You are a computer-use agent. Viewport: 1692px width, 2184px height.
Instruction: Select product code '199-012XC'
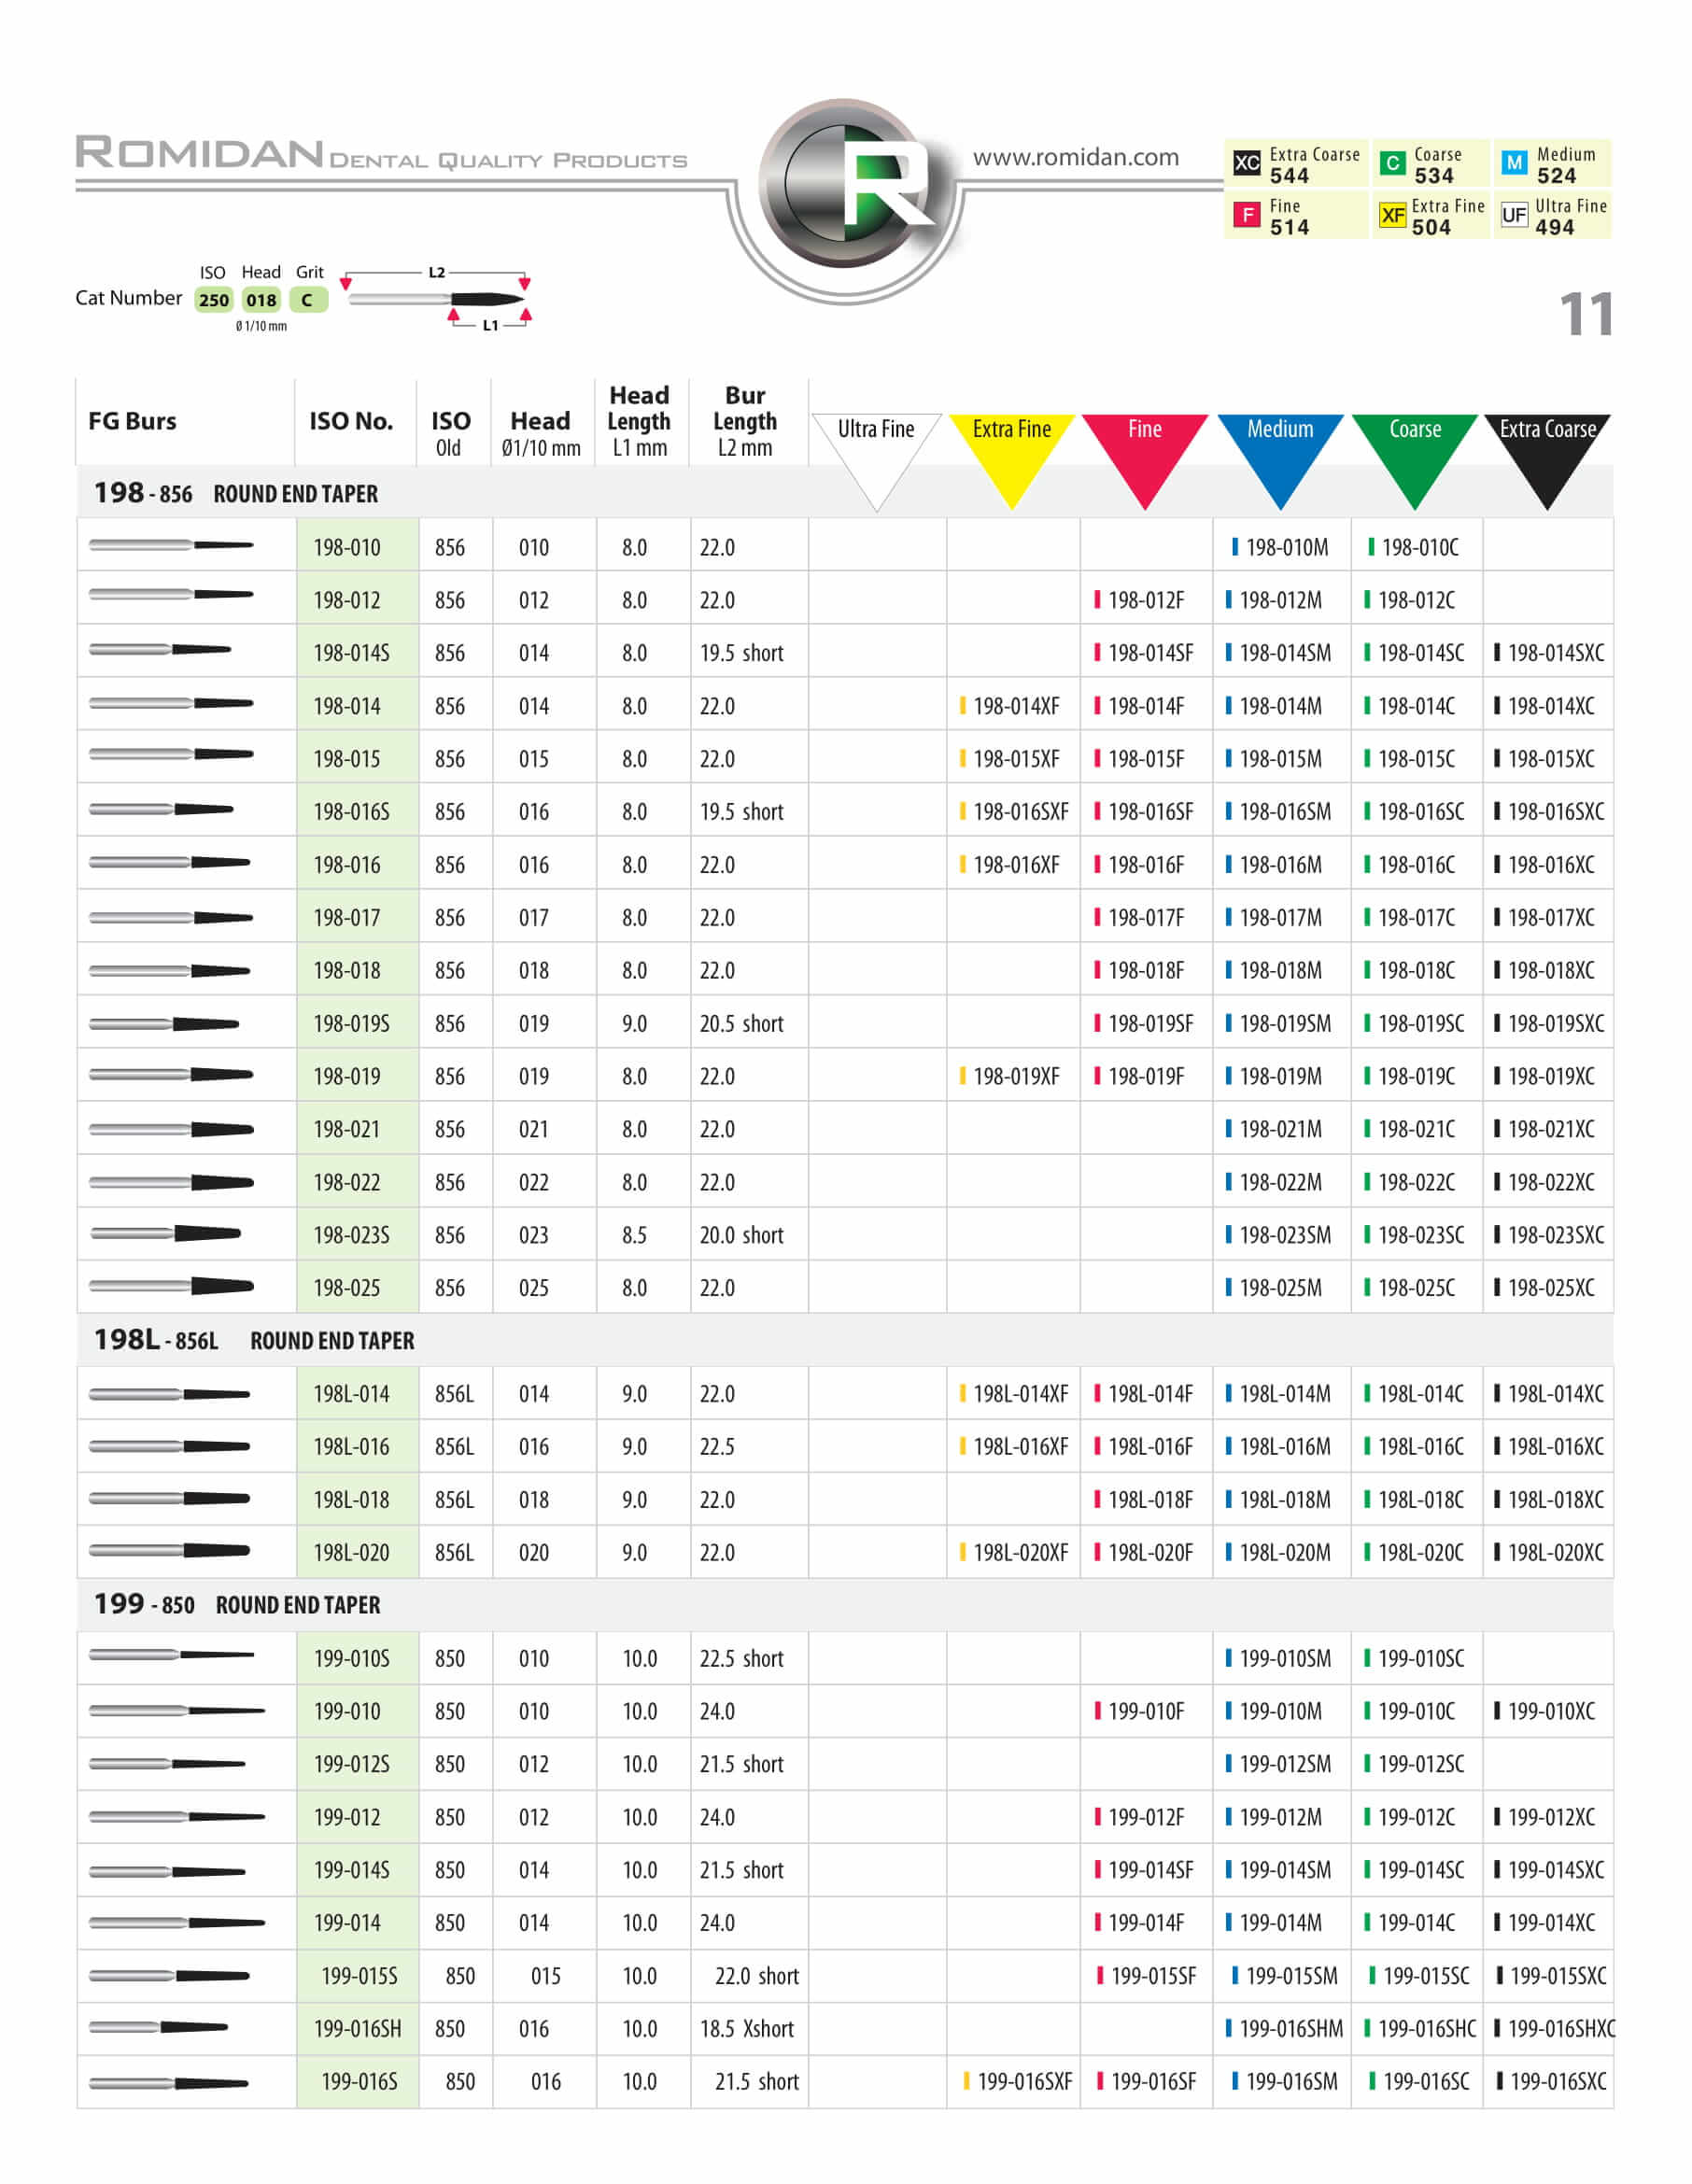pos(1545,1817)
